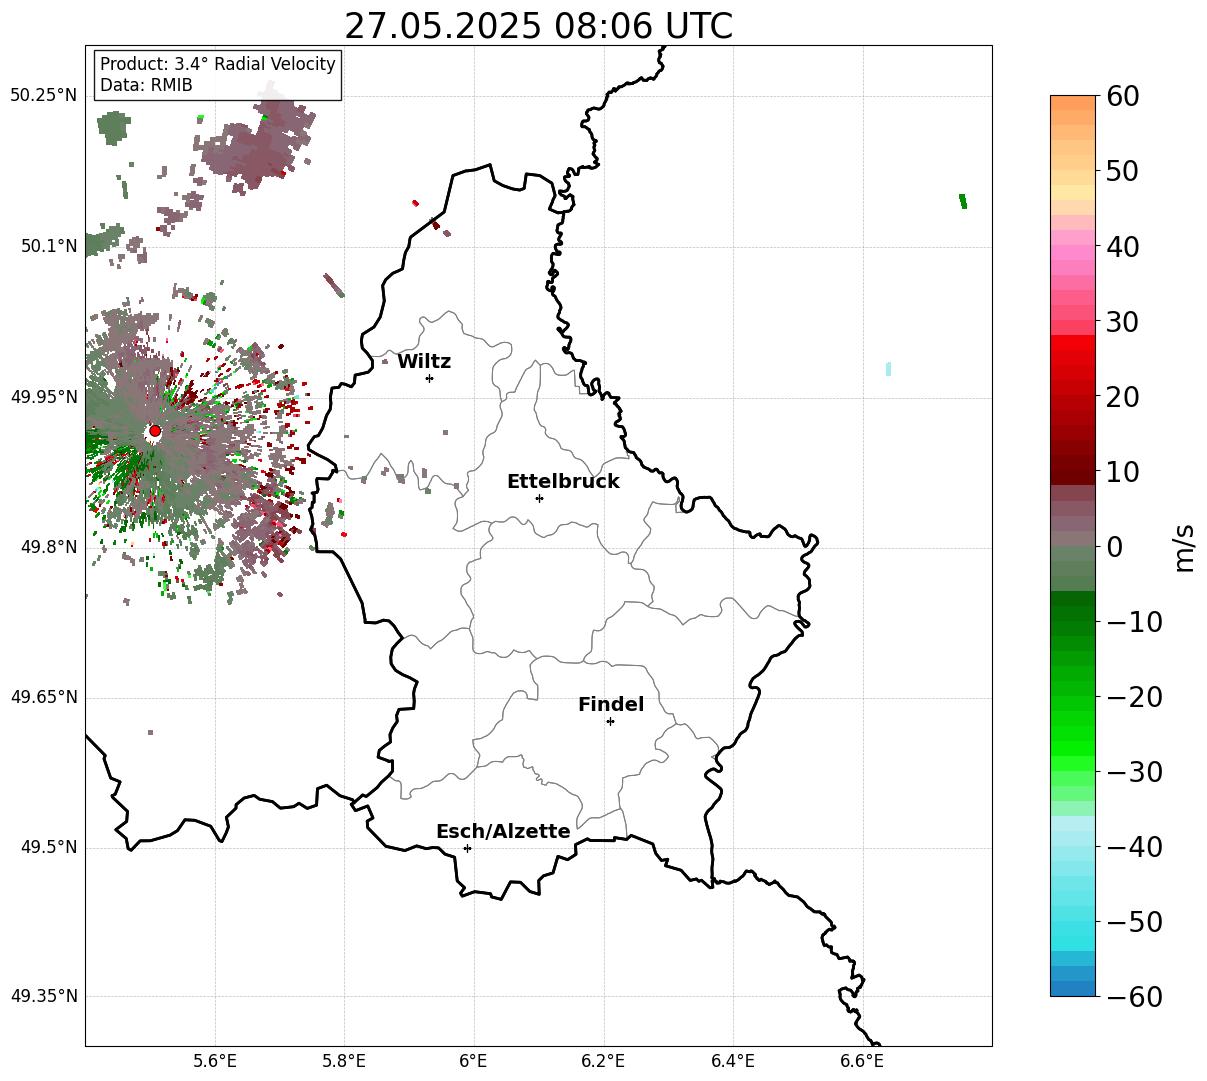Click the Data: RMIB text
Viewport: 1207px width, 1081px height.
click(146, 85)
